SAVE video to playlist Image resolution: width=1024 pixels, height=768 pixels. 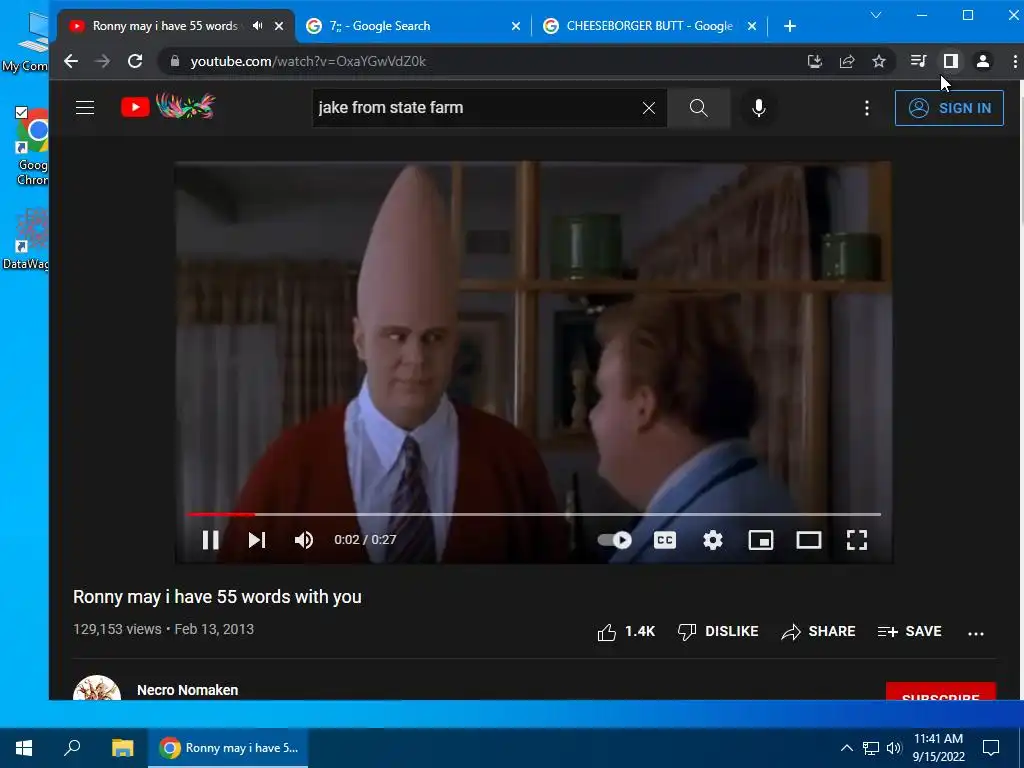coord(909,632)
